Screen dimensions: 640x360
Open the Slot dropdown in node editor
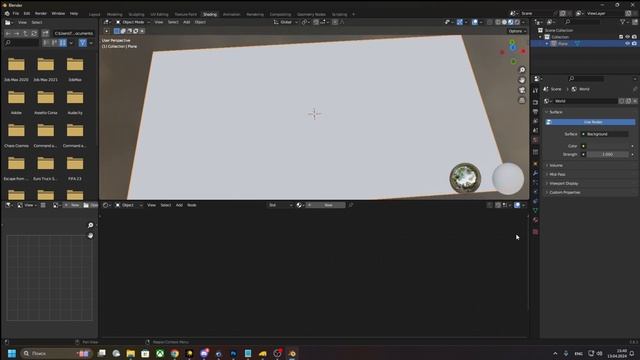tap(280, 205)
